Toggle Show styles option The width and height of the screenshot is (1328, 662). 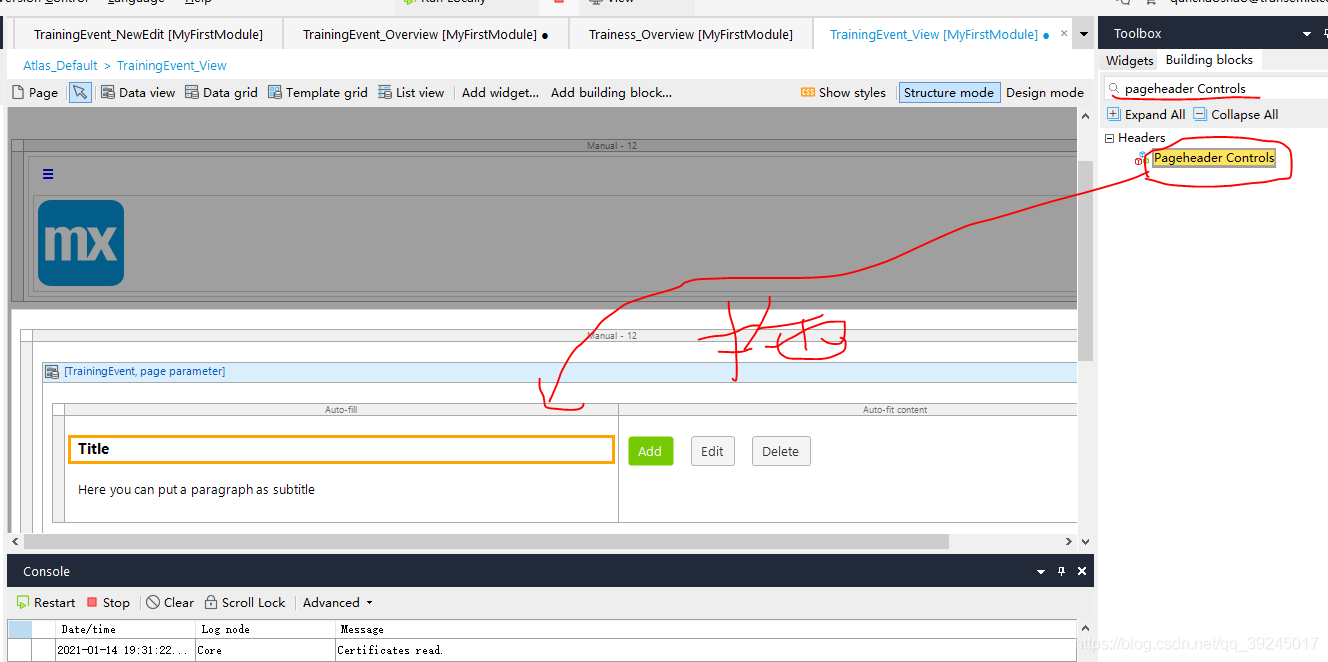click(843, 93)
